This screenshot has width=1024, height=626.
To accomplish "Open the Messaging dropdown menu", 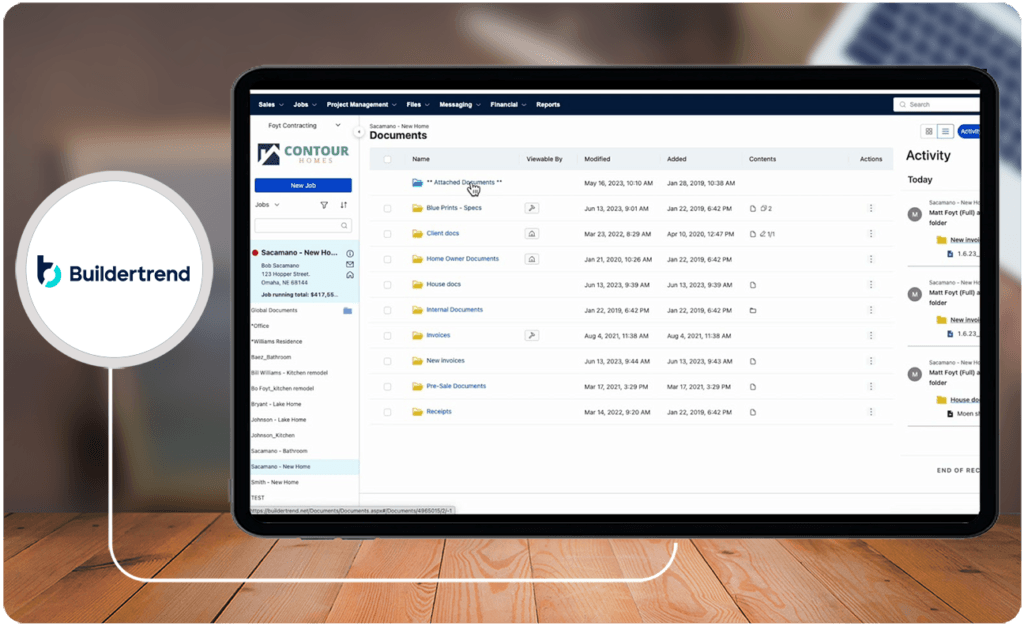I will [x=460, y=104].
